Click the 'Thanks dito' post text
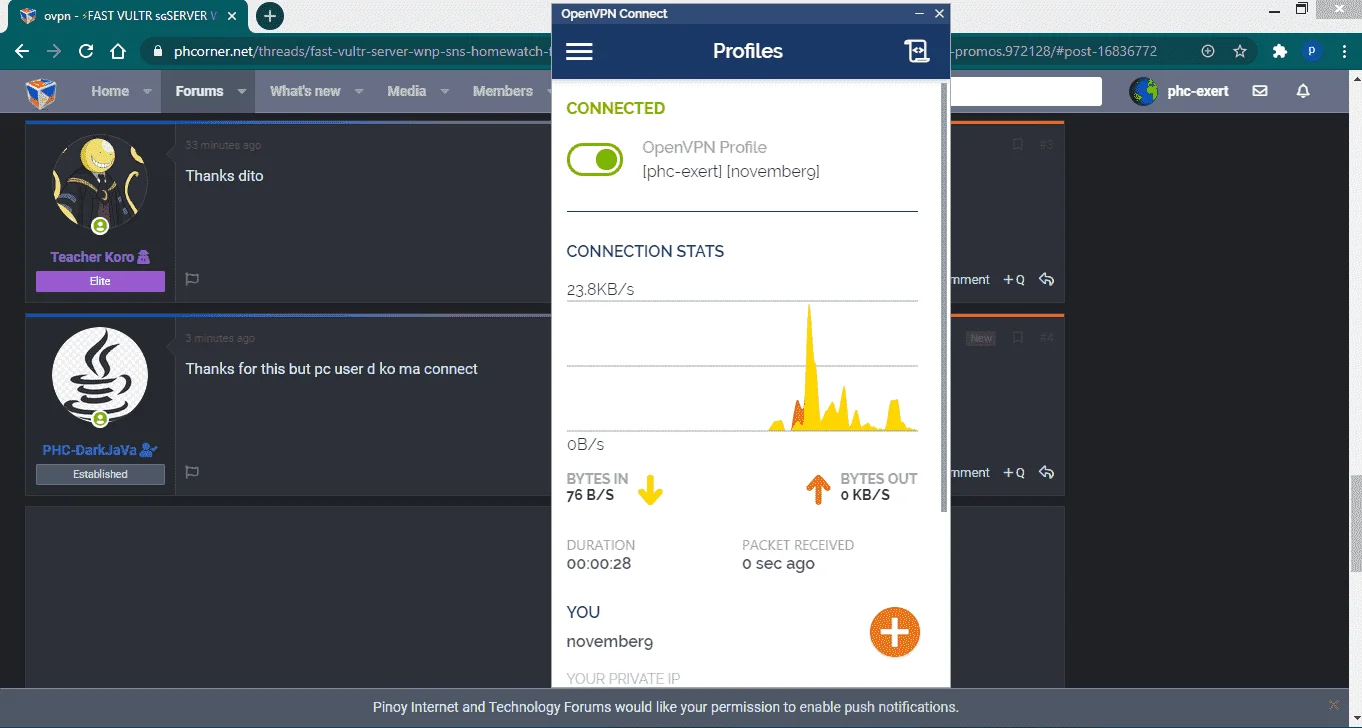The height and width of the screenshot is (728, 1362). (225, 176)
